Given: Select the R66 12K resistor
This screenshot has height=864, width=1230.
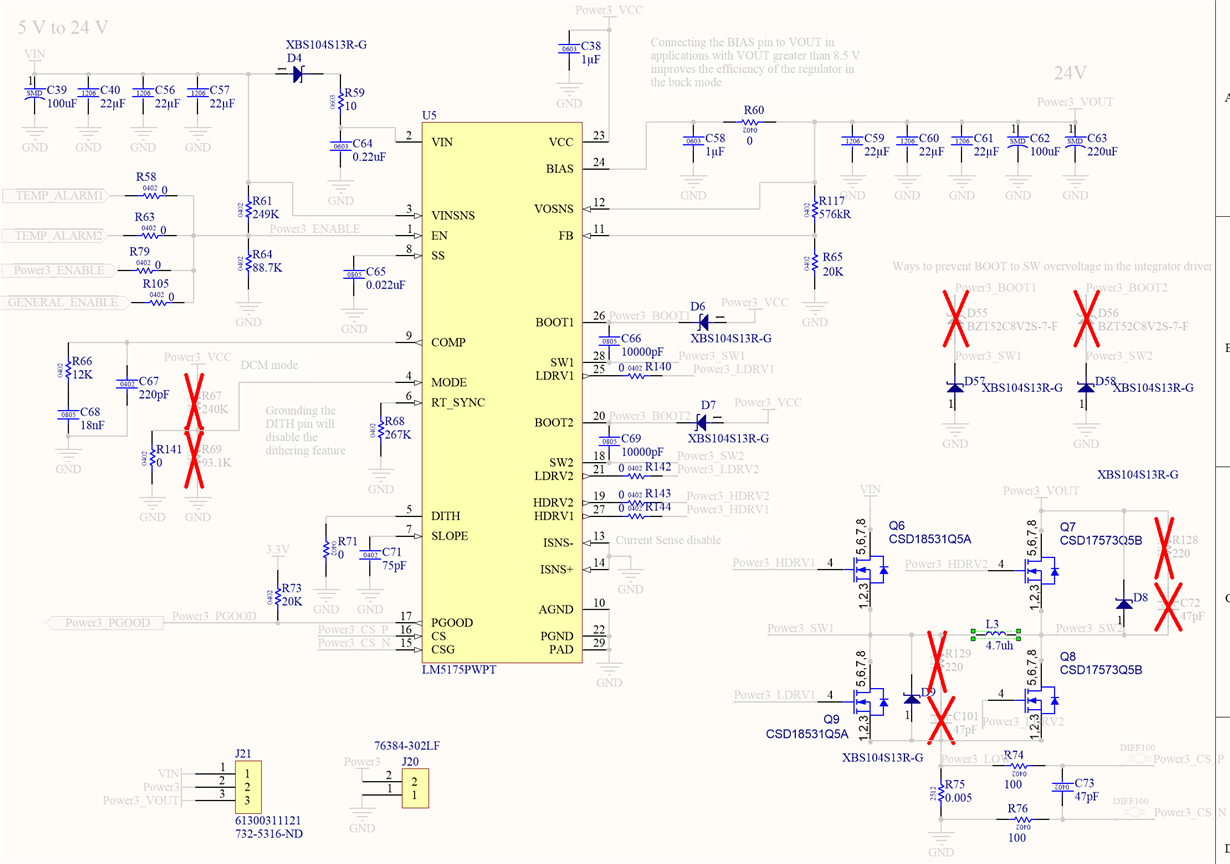Looking at the screenshot, I should tap(67, 370).
